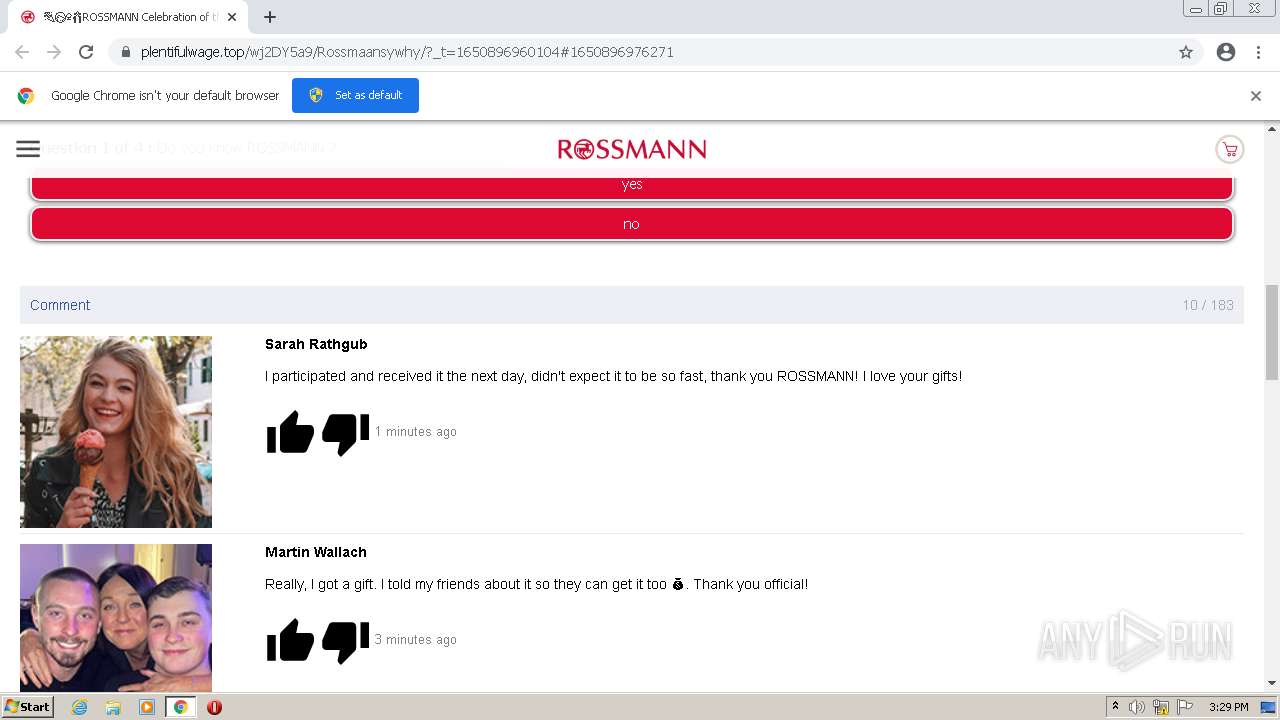This screenshot has height=720, width=1280.
Task: Like Sarah Rathgub's comment
Action: pyautogui.click(x=290, y=433)
